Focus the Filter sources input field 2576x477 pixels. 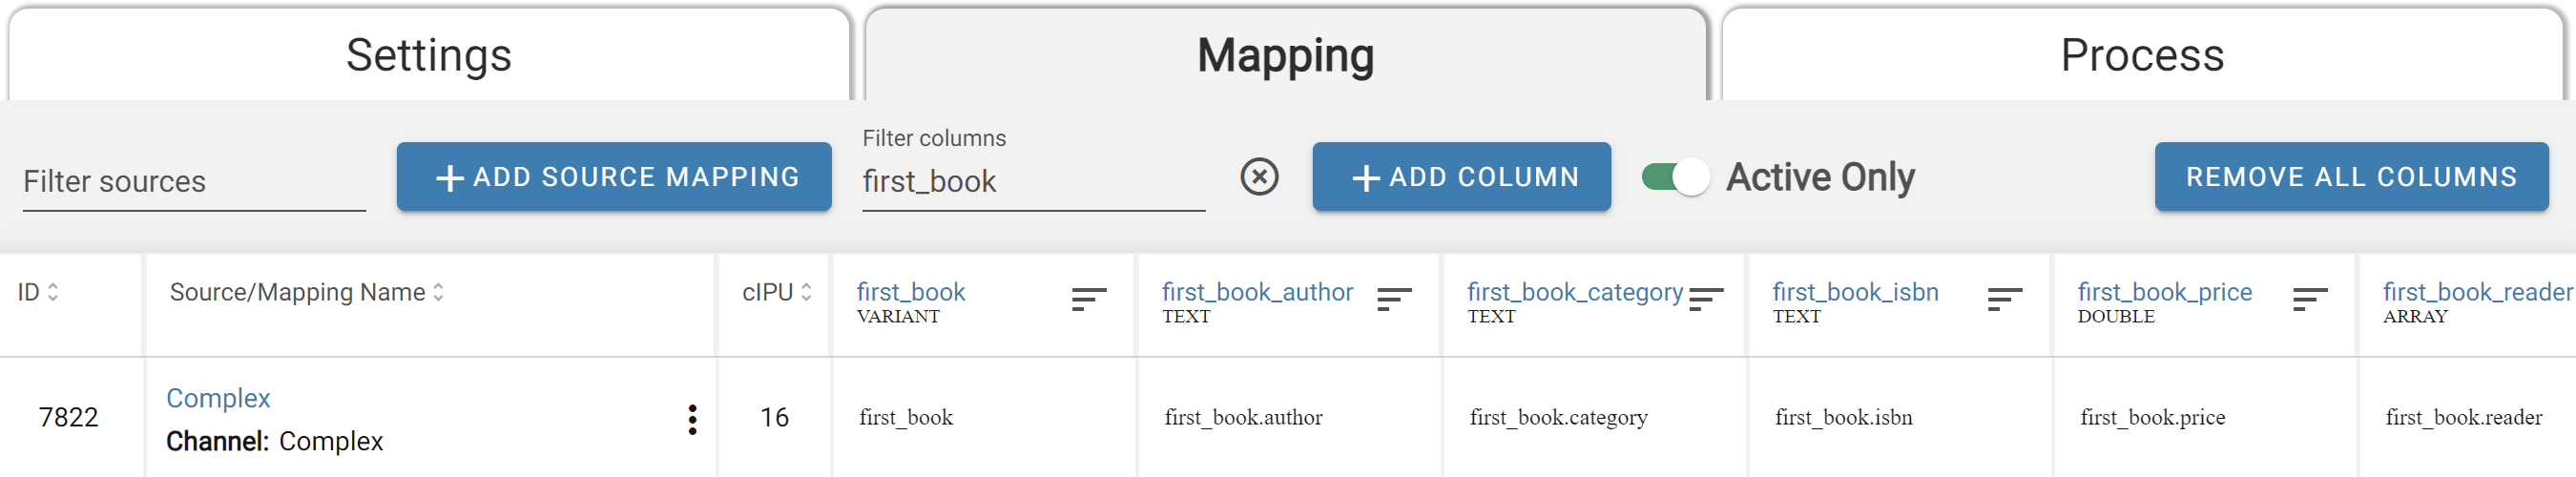(x=194, y=182)
